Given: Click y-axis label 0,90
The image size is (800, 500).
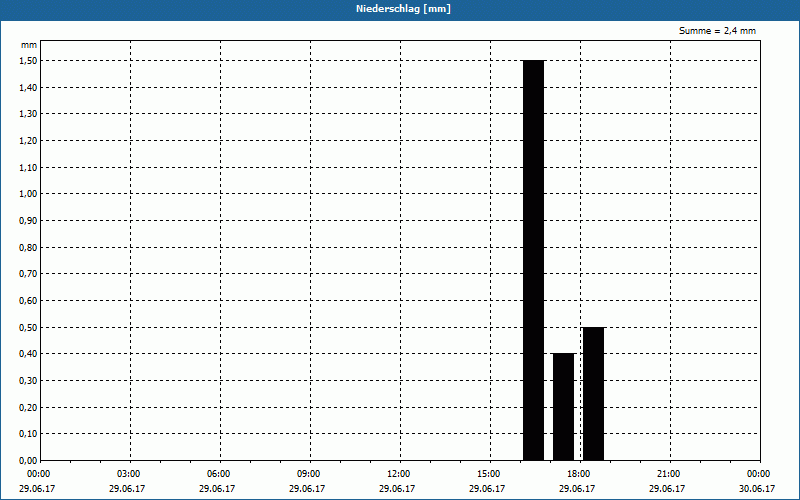Looking at the screenshot, I should click(28, 220).
